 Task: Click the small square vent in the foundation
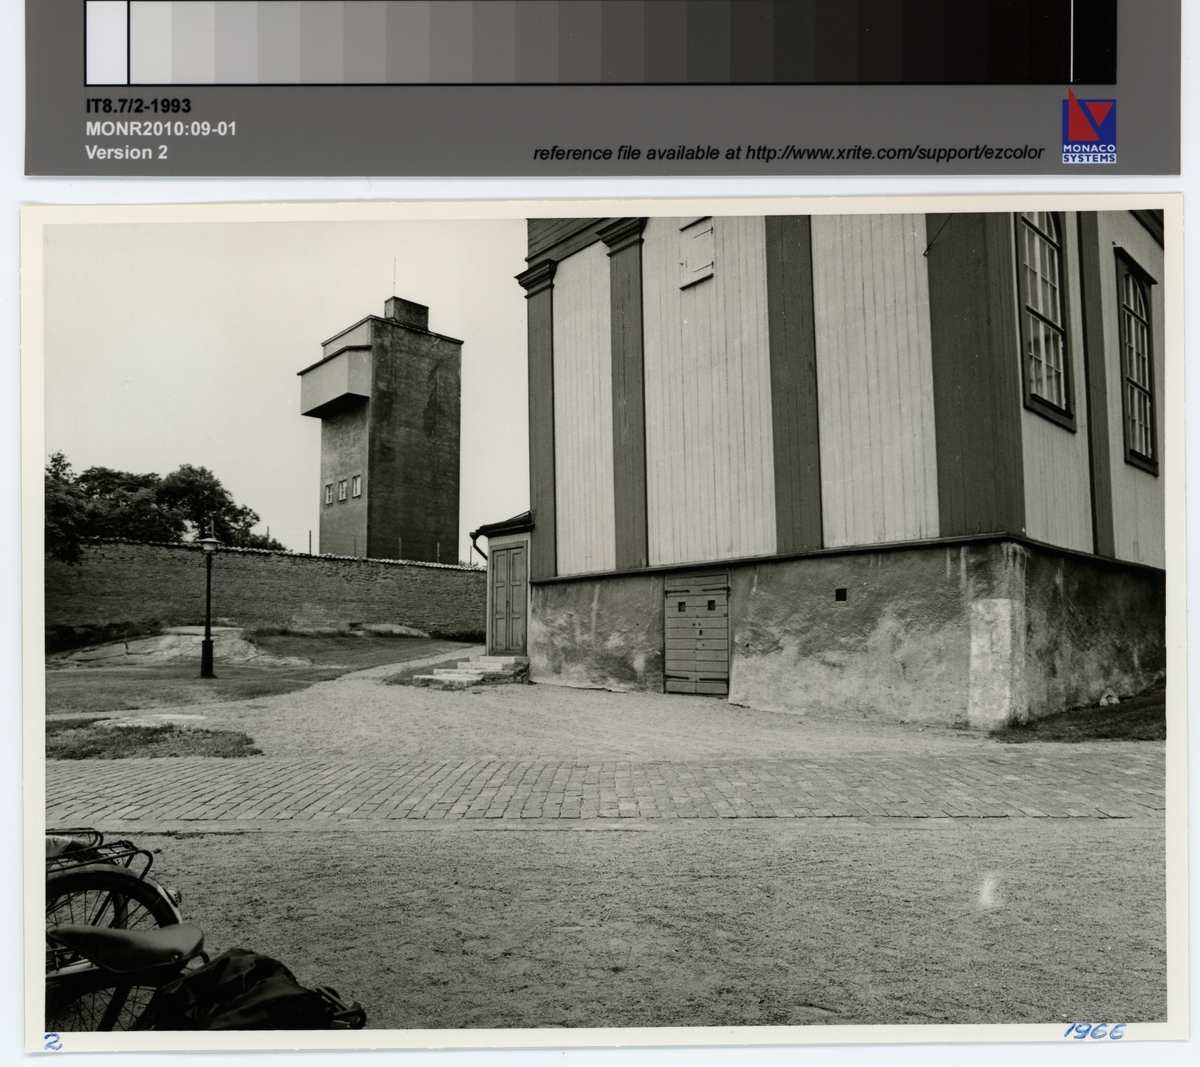[841, 595]
